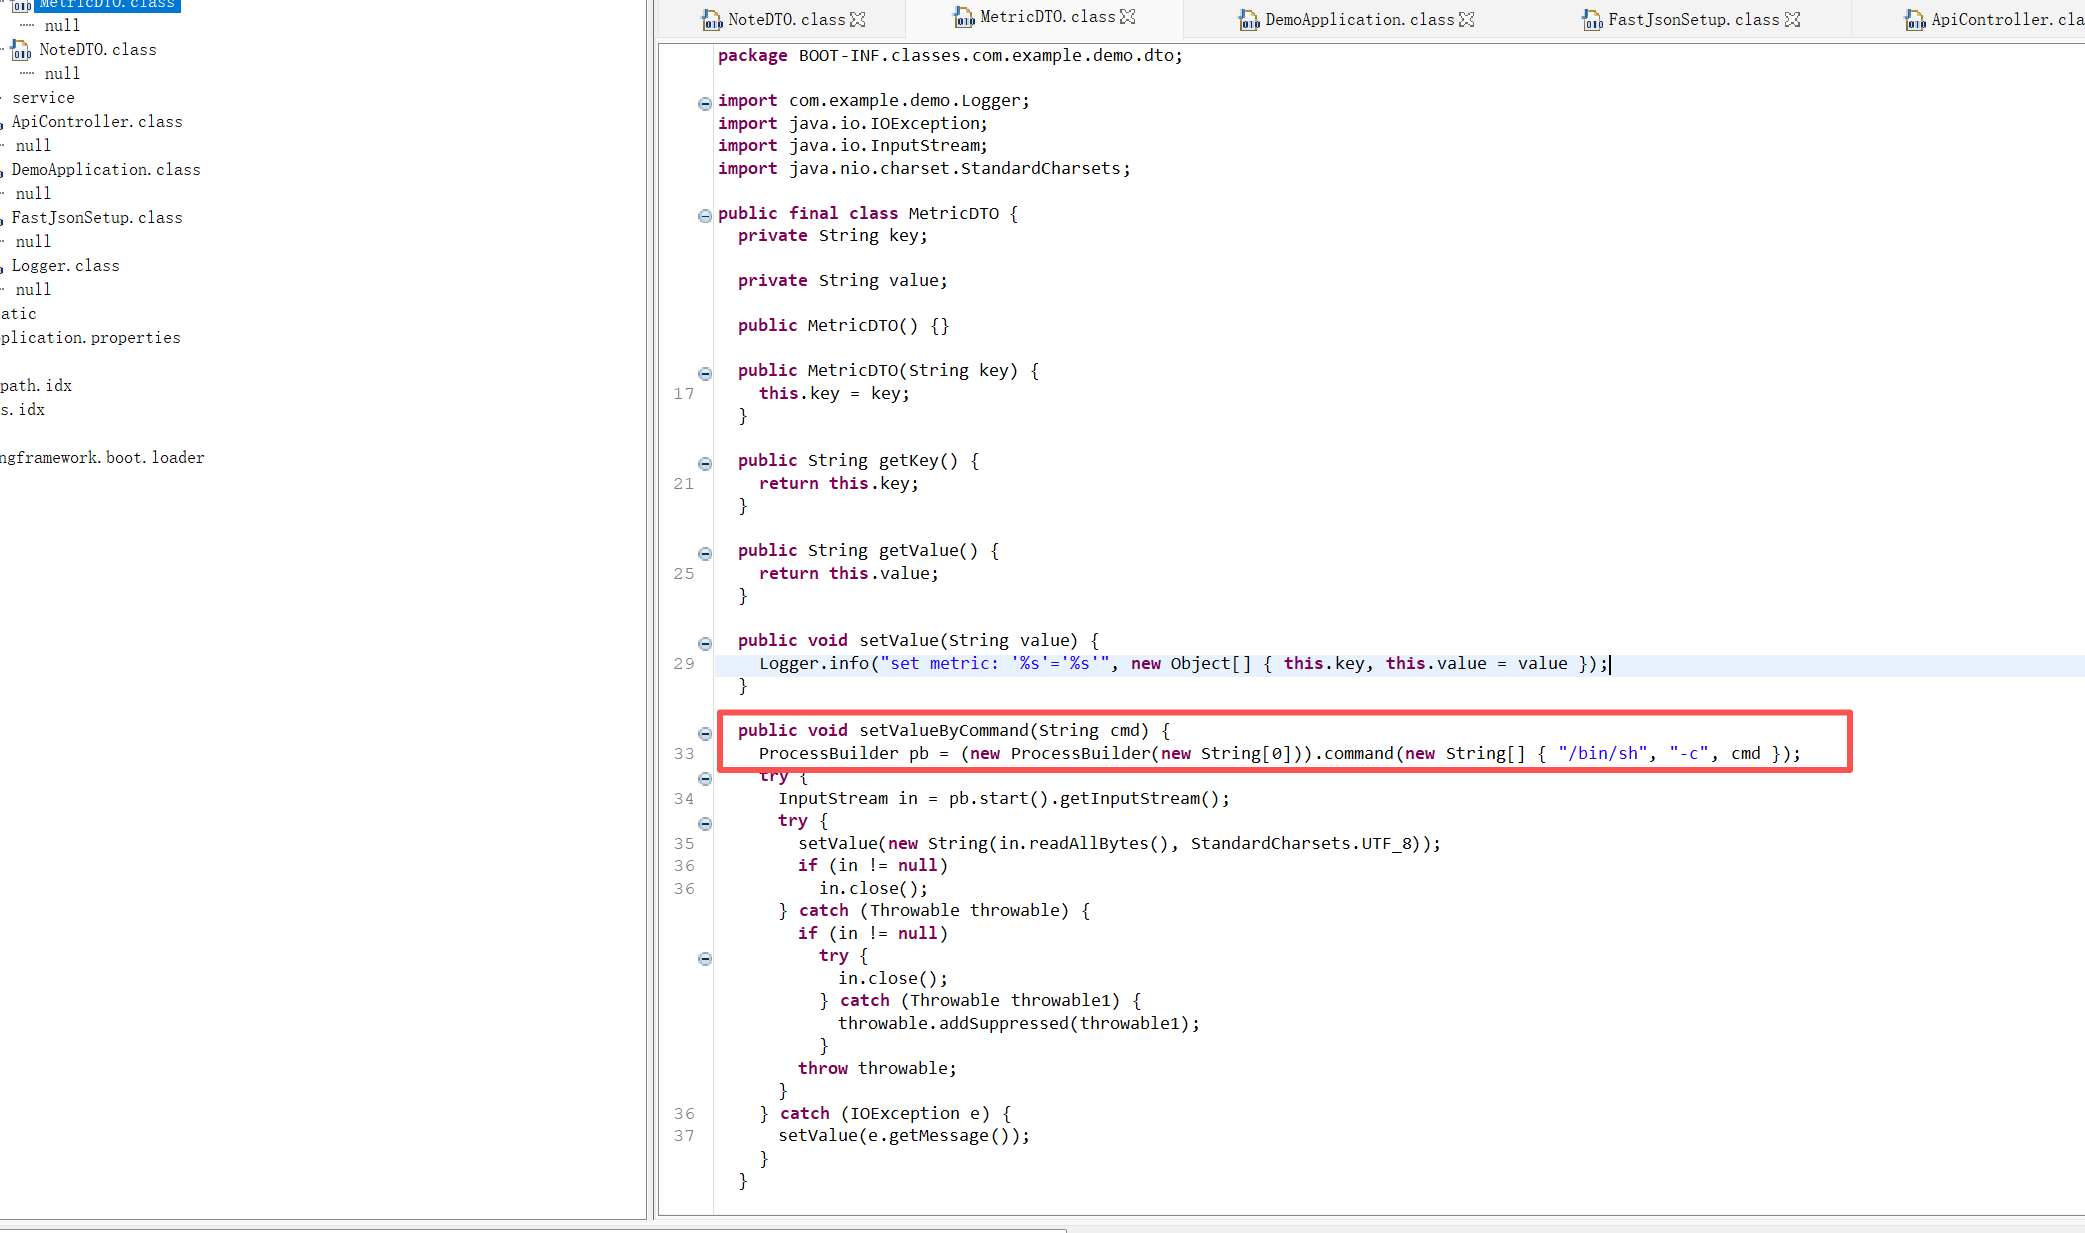Click the DemoApplication.class tab file icon

coord(1249,19)
